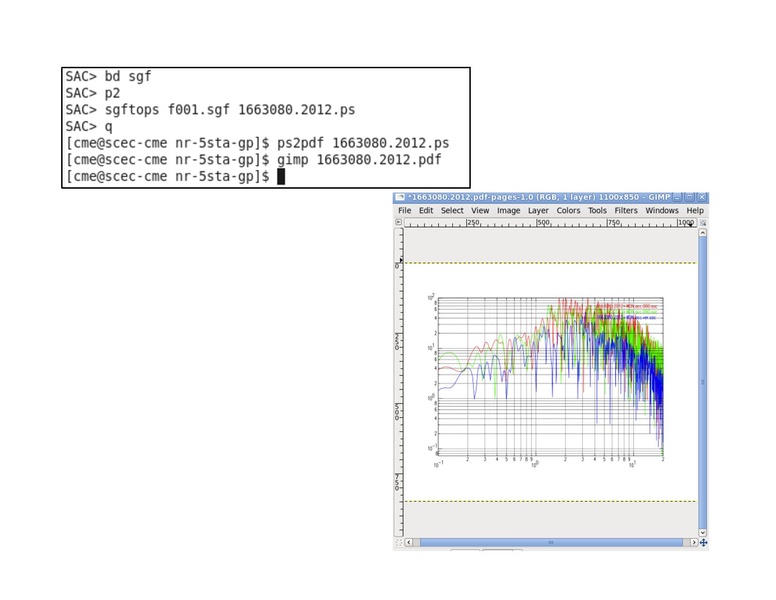The image size is (776, 600).
Task: Open the Layer menu
Action: (538, 211)
